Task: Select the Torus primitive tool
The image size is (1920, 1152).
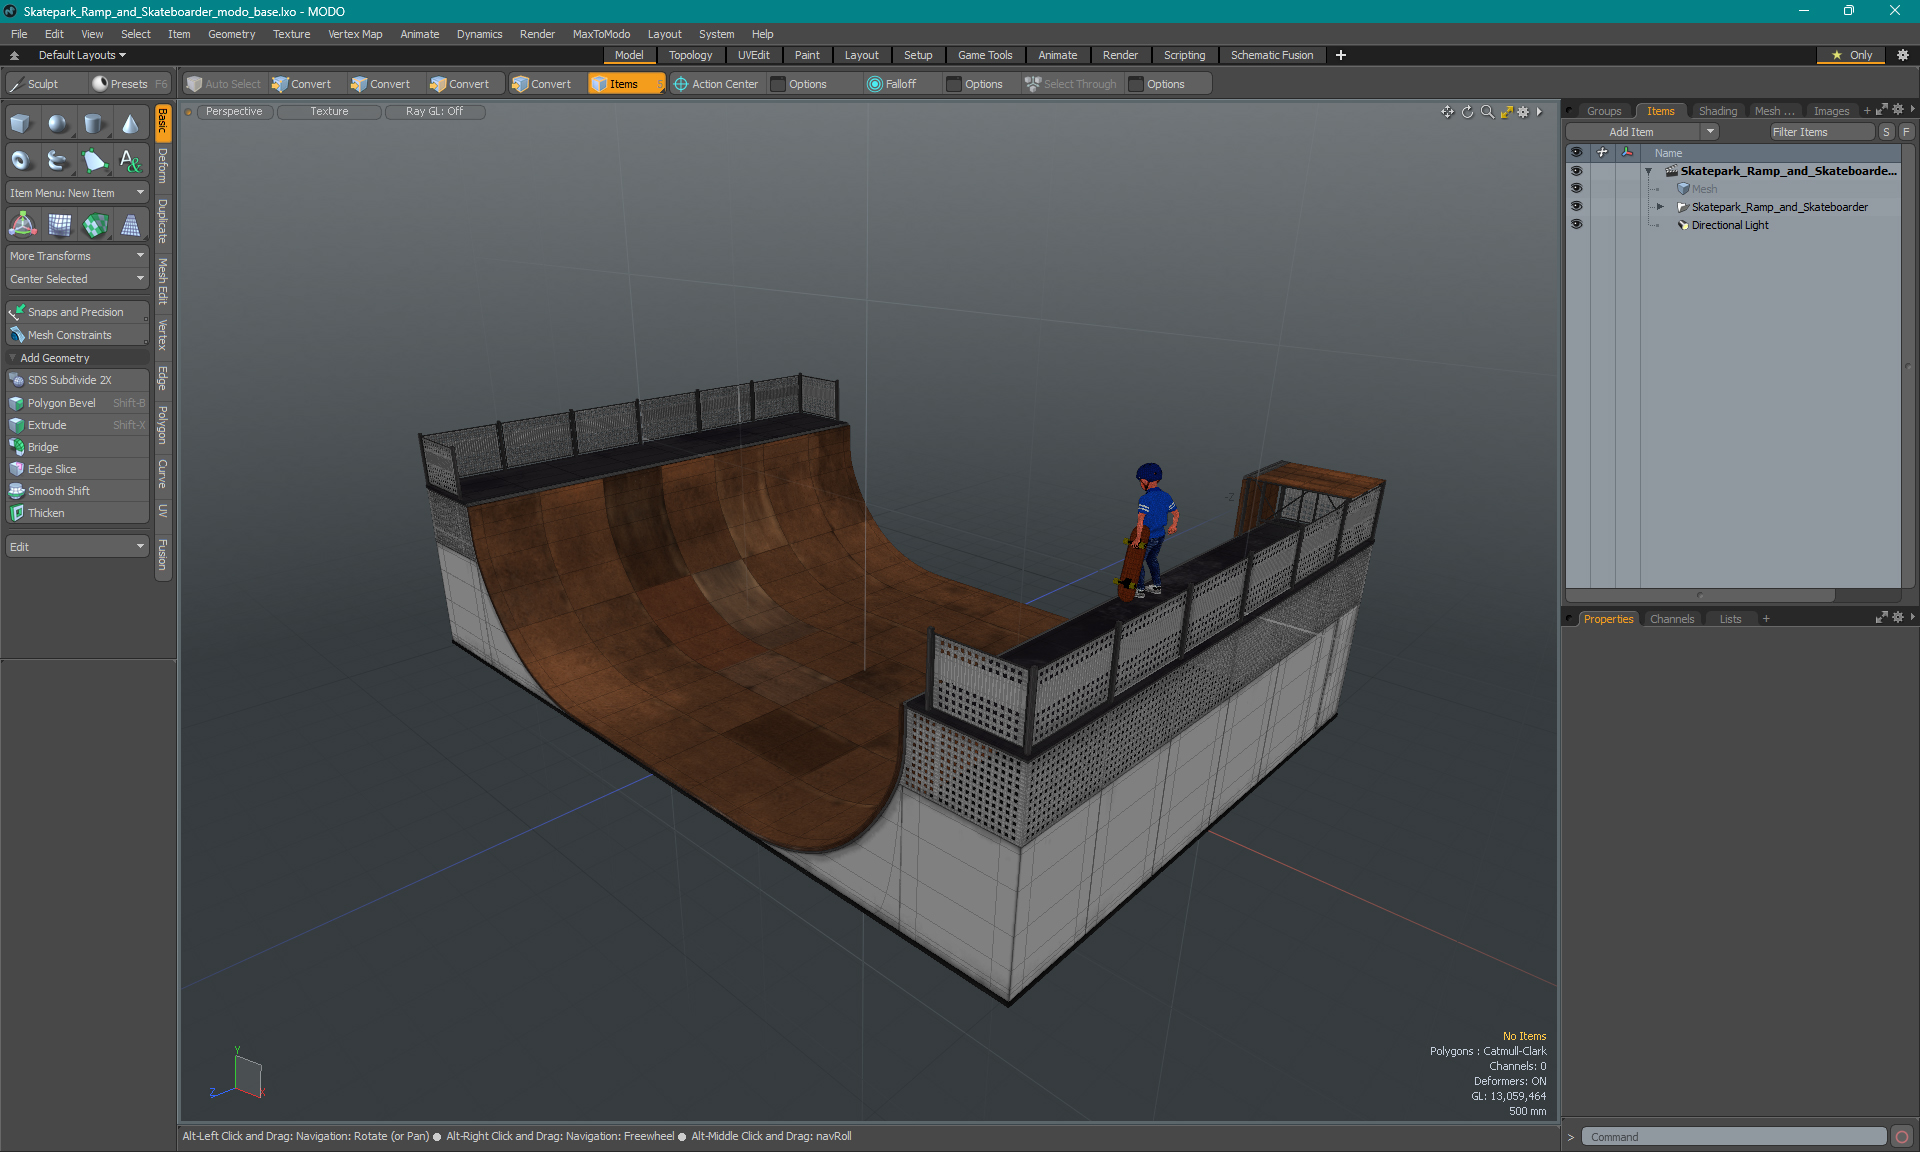Action: pos(22,160)
